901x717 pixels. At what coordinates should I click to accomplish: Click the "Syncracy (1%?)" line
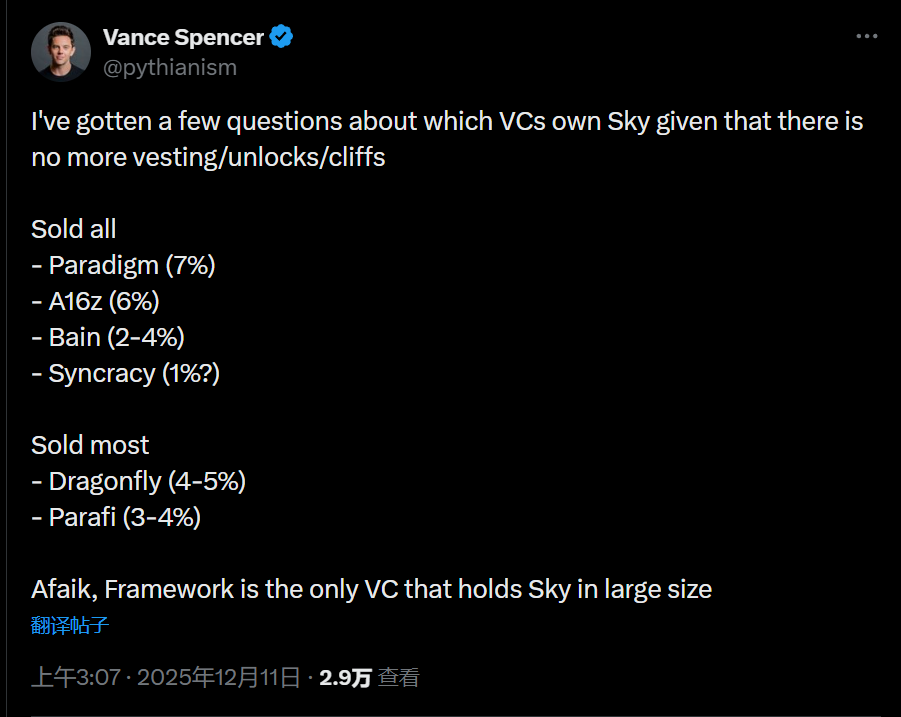(x=125, y=373)
